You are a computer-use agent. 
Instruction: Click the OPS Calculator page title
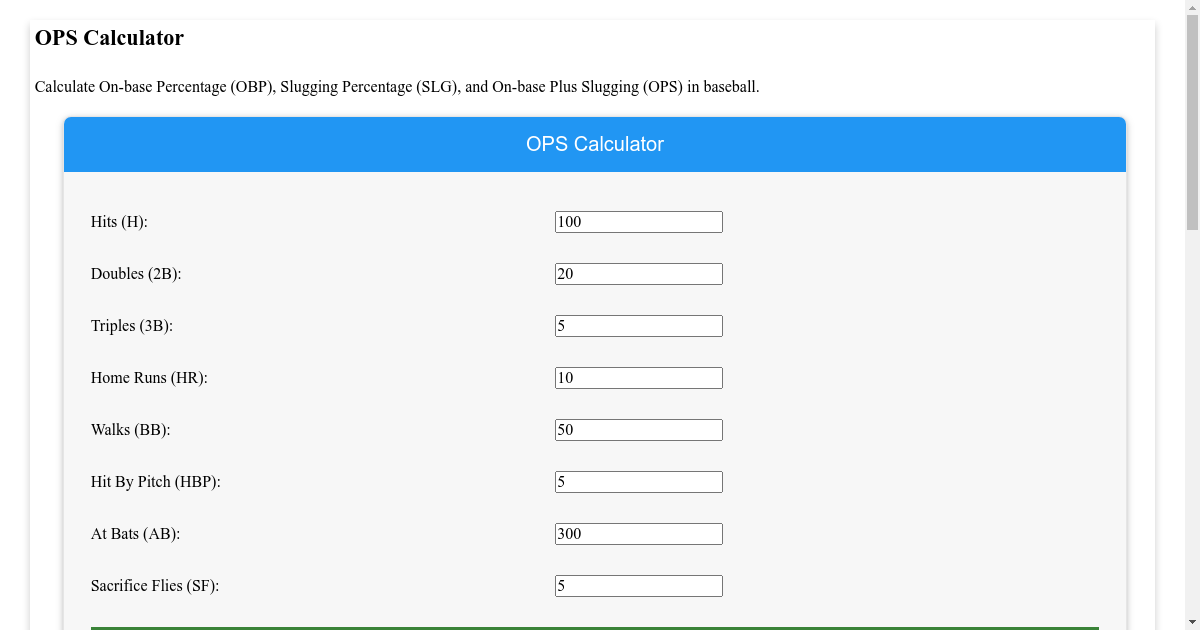(110, 37)
